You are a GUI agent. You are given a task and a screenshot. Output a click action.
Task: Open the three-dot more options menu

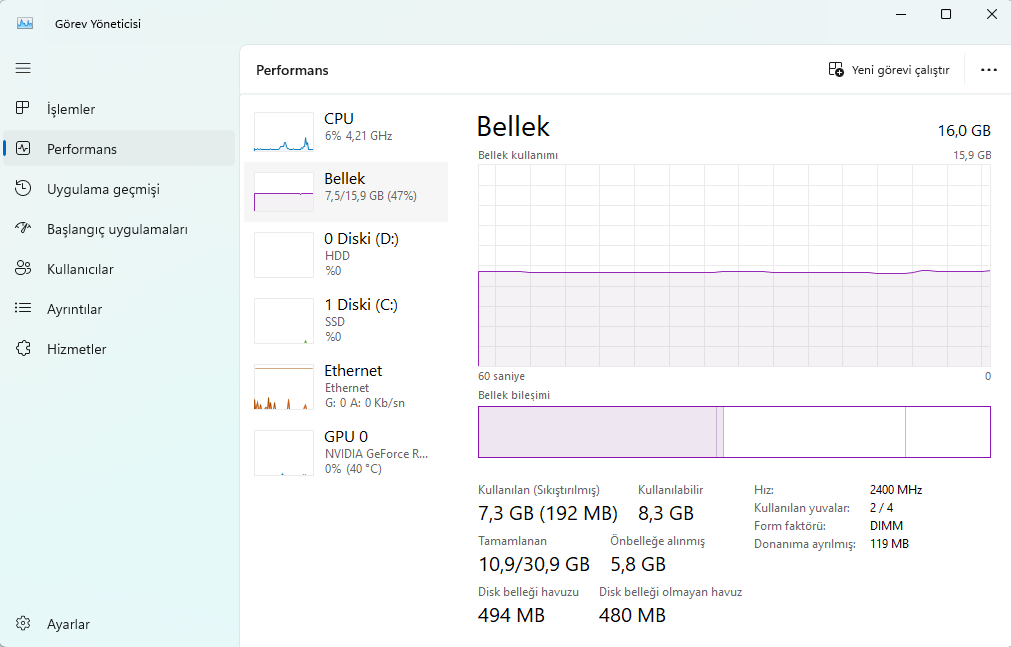point(989,70)
